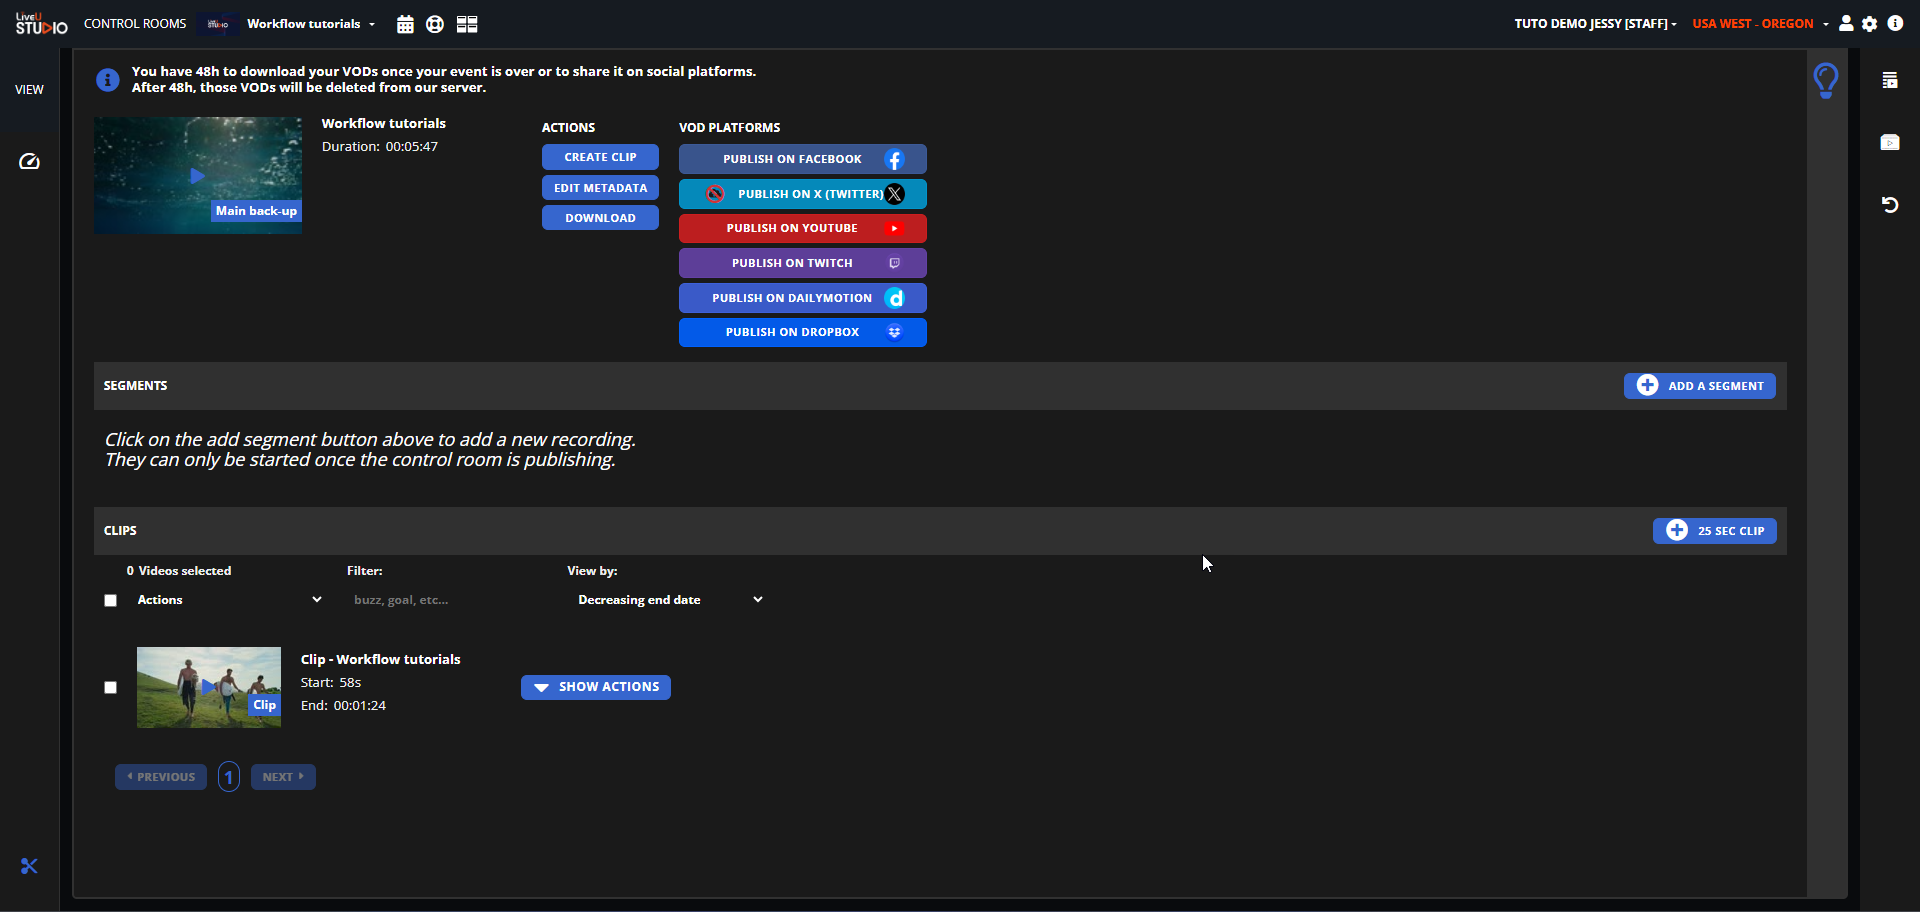Publish the VOD on Facebook
This screenshot has height=912, width=1920.
pyautogui.click(x=803, y=159)
